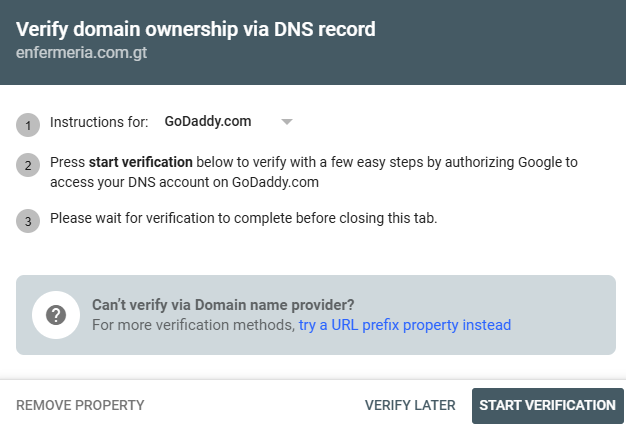Open the GoDaddy.com provider selector
The width and height of the screenshot is (626, 432).
tap(208, 122)
